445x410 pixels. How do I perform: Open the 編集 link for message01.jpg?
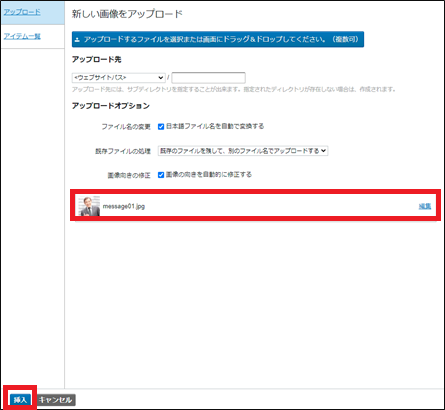click(425, 206)
